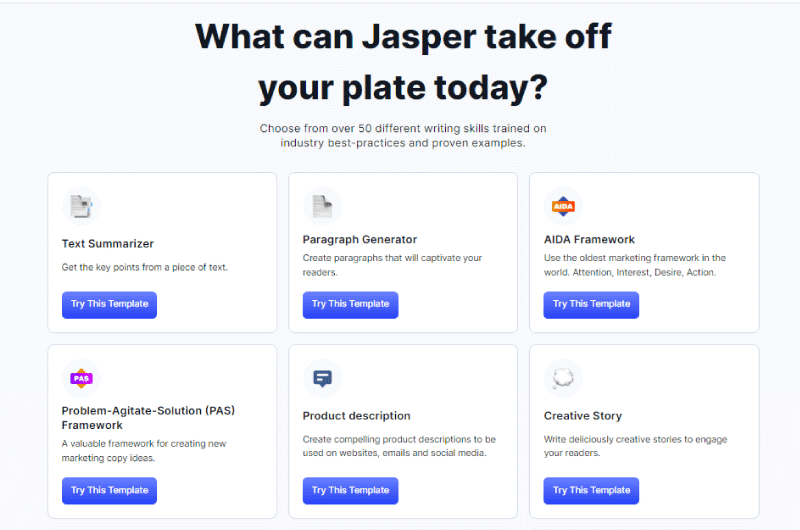The image size is (800, 530).
Task: Click the 'What can Jasper take off' headline
Action: click(x=403, y=37)
